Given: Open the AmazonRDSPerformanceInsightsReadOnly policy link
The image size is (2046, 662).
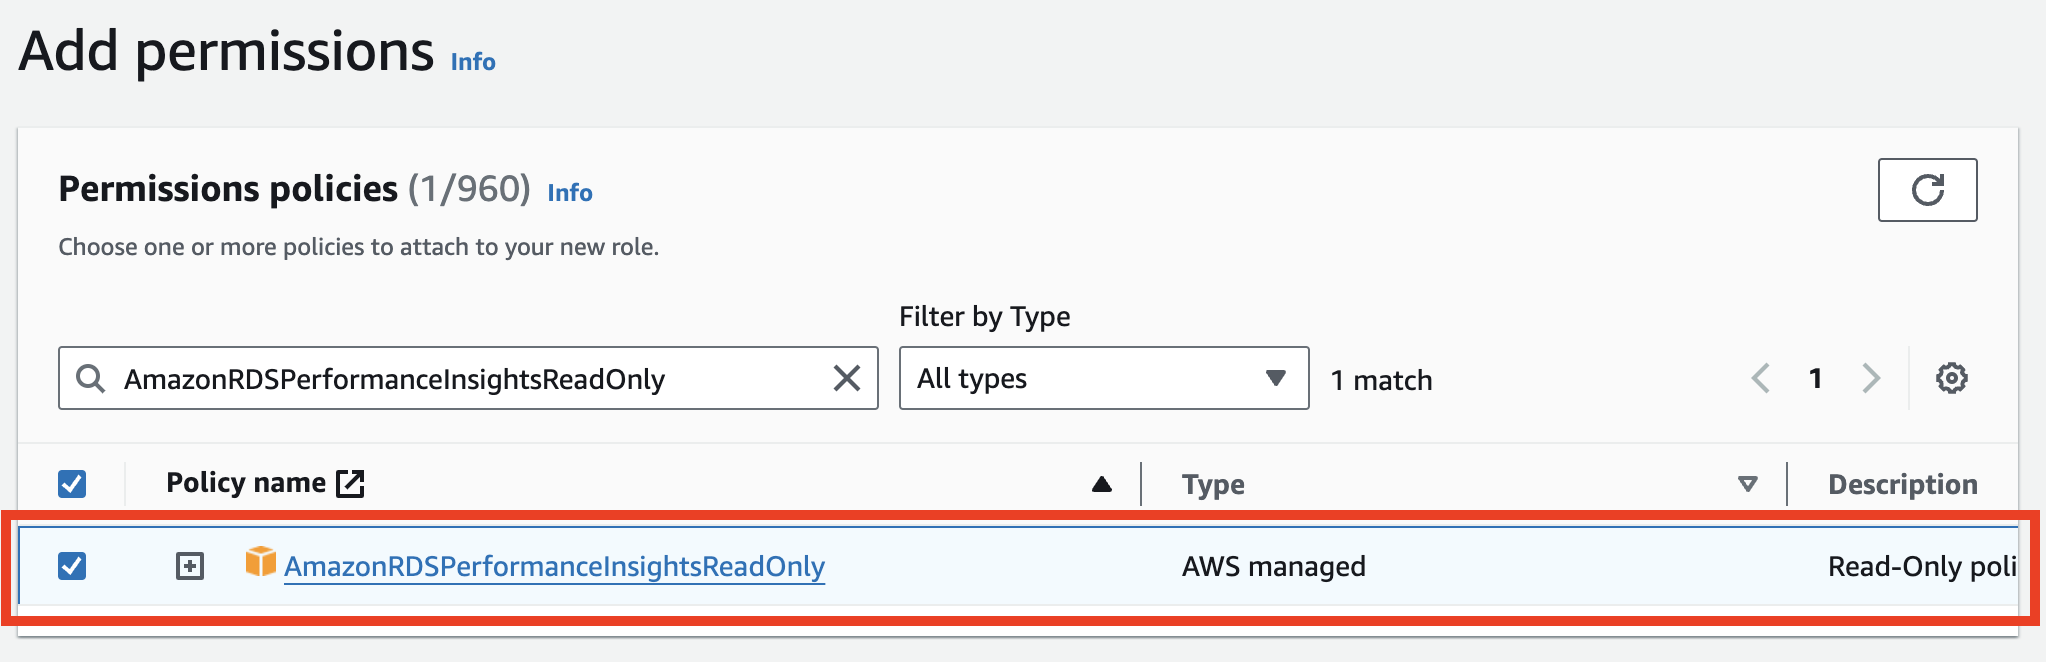Looking at the screenshot, I should point(554,567).
